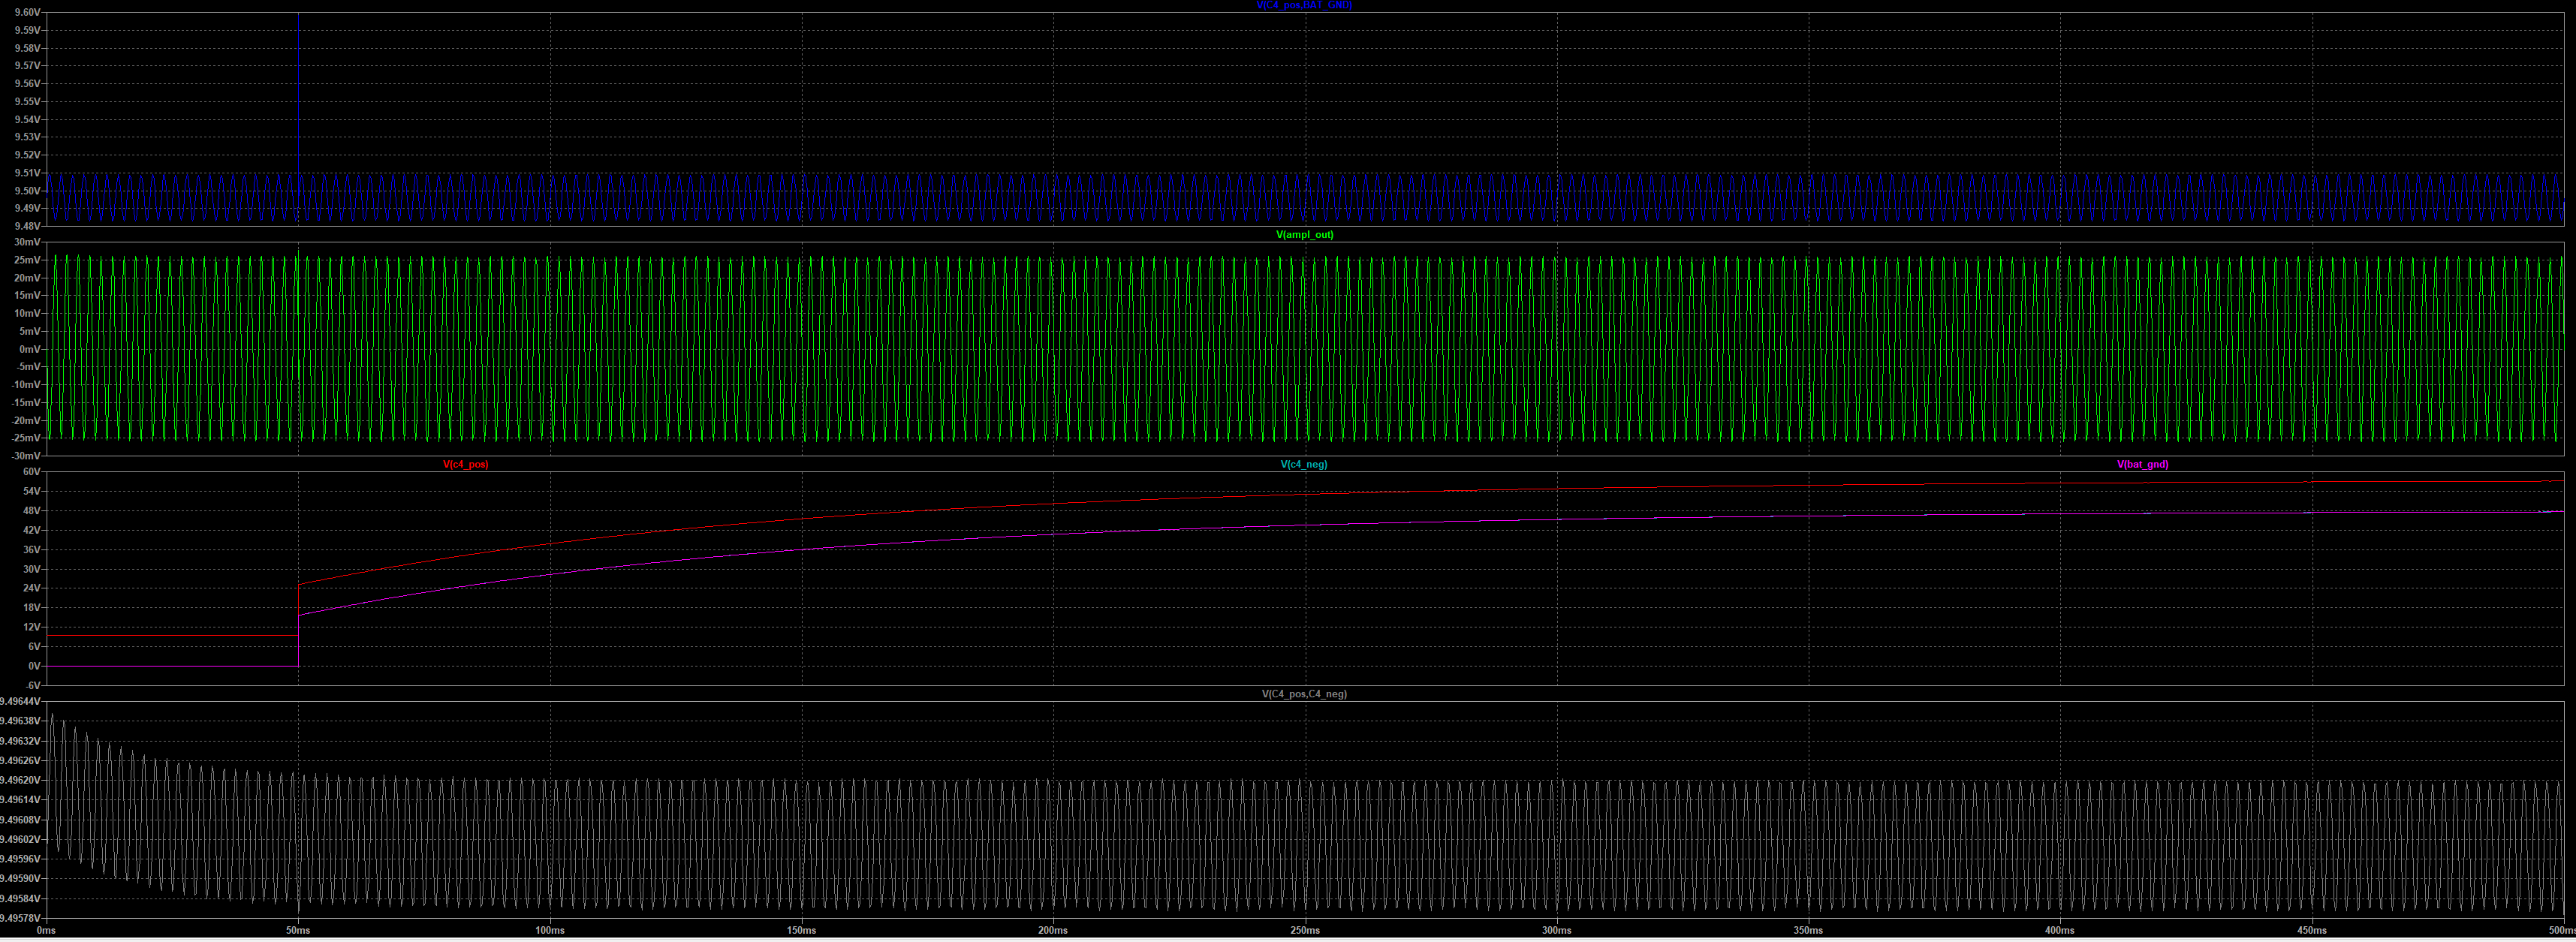Image resolution: width=2576 pixels, height=942 pixels.
Task: Select the green V(ampl_out) trace label
Action: pos(1304,235)
